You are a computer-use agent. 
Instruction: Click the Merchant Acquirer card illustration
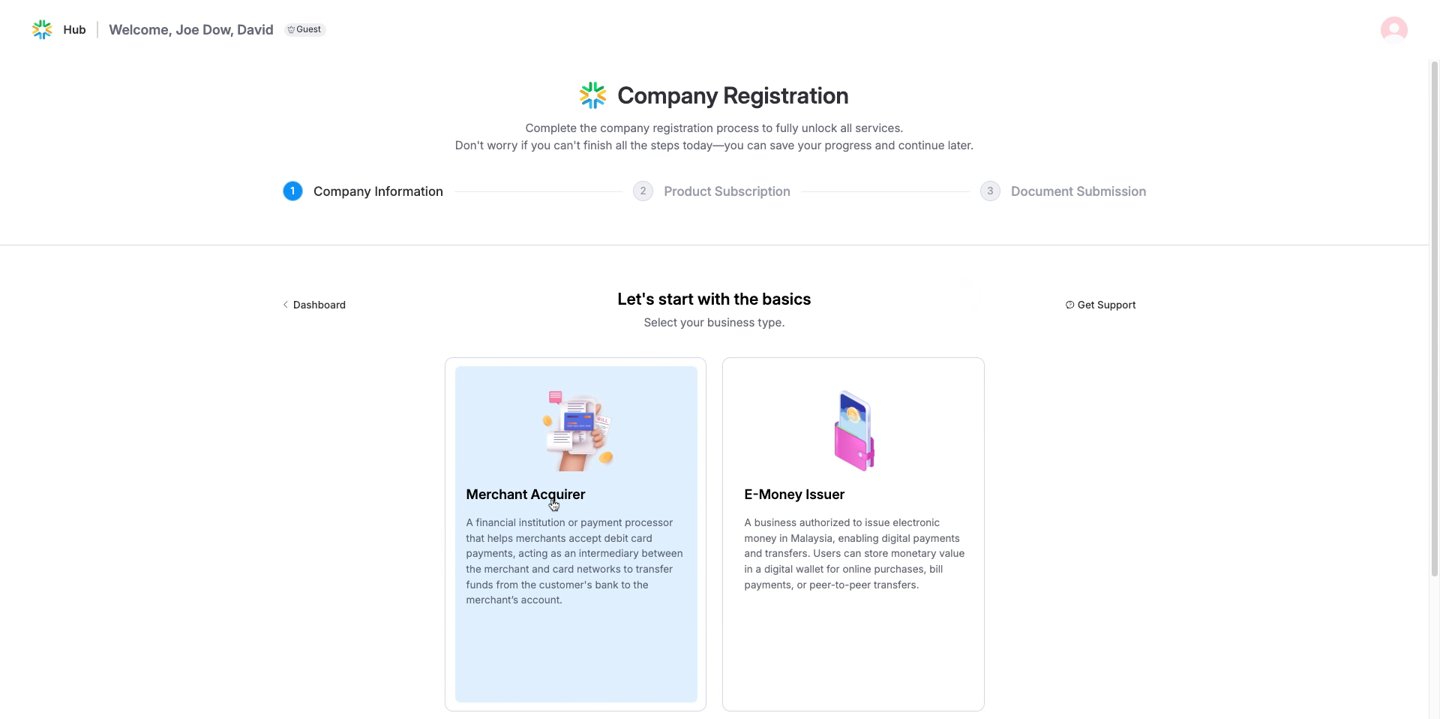(577, 430)
